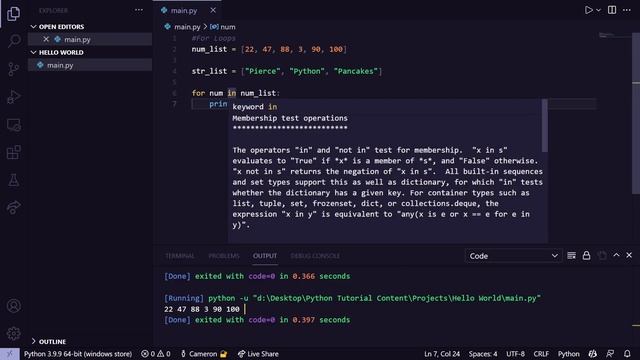
Task: Run the Python file with play button
Action: pos(588,10)
